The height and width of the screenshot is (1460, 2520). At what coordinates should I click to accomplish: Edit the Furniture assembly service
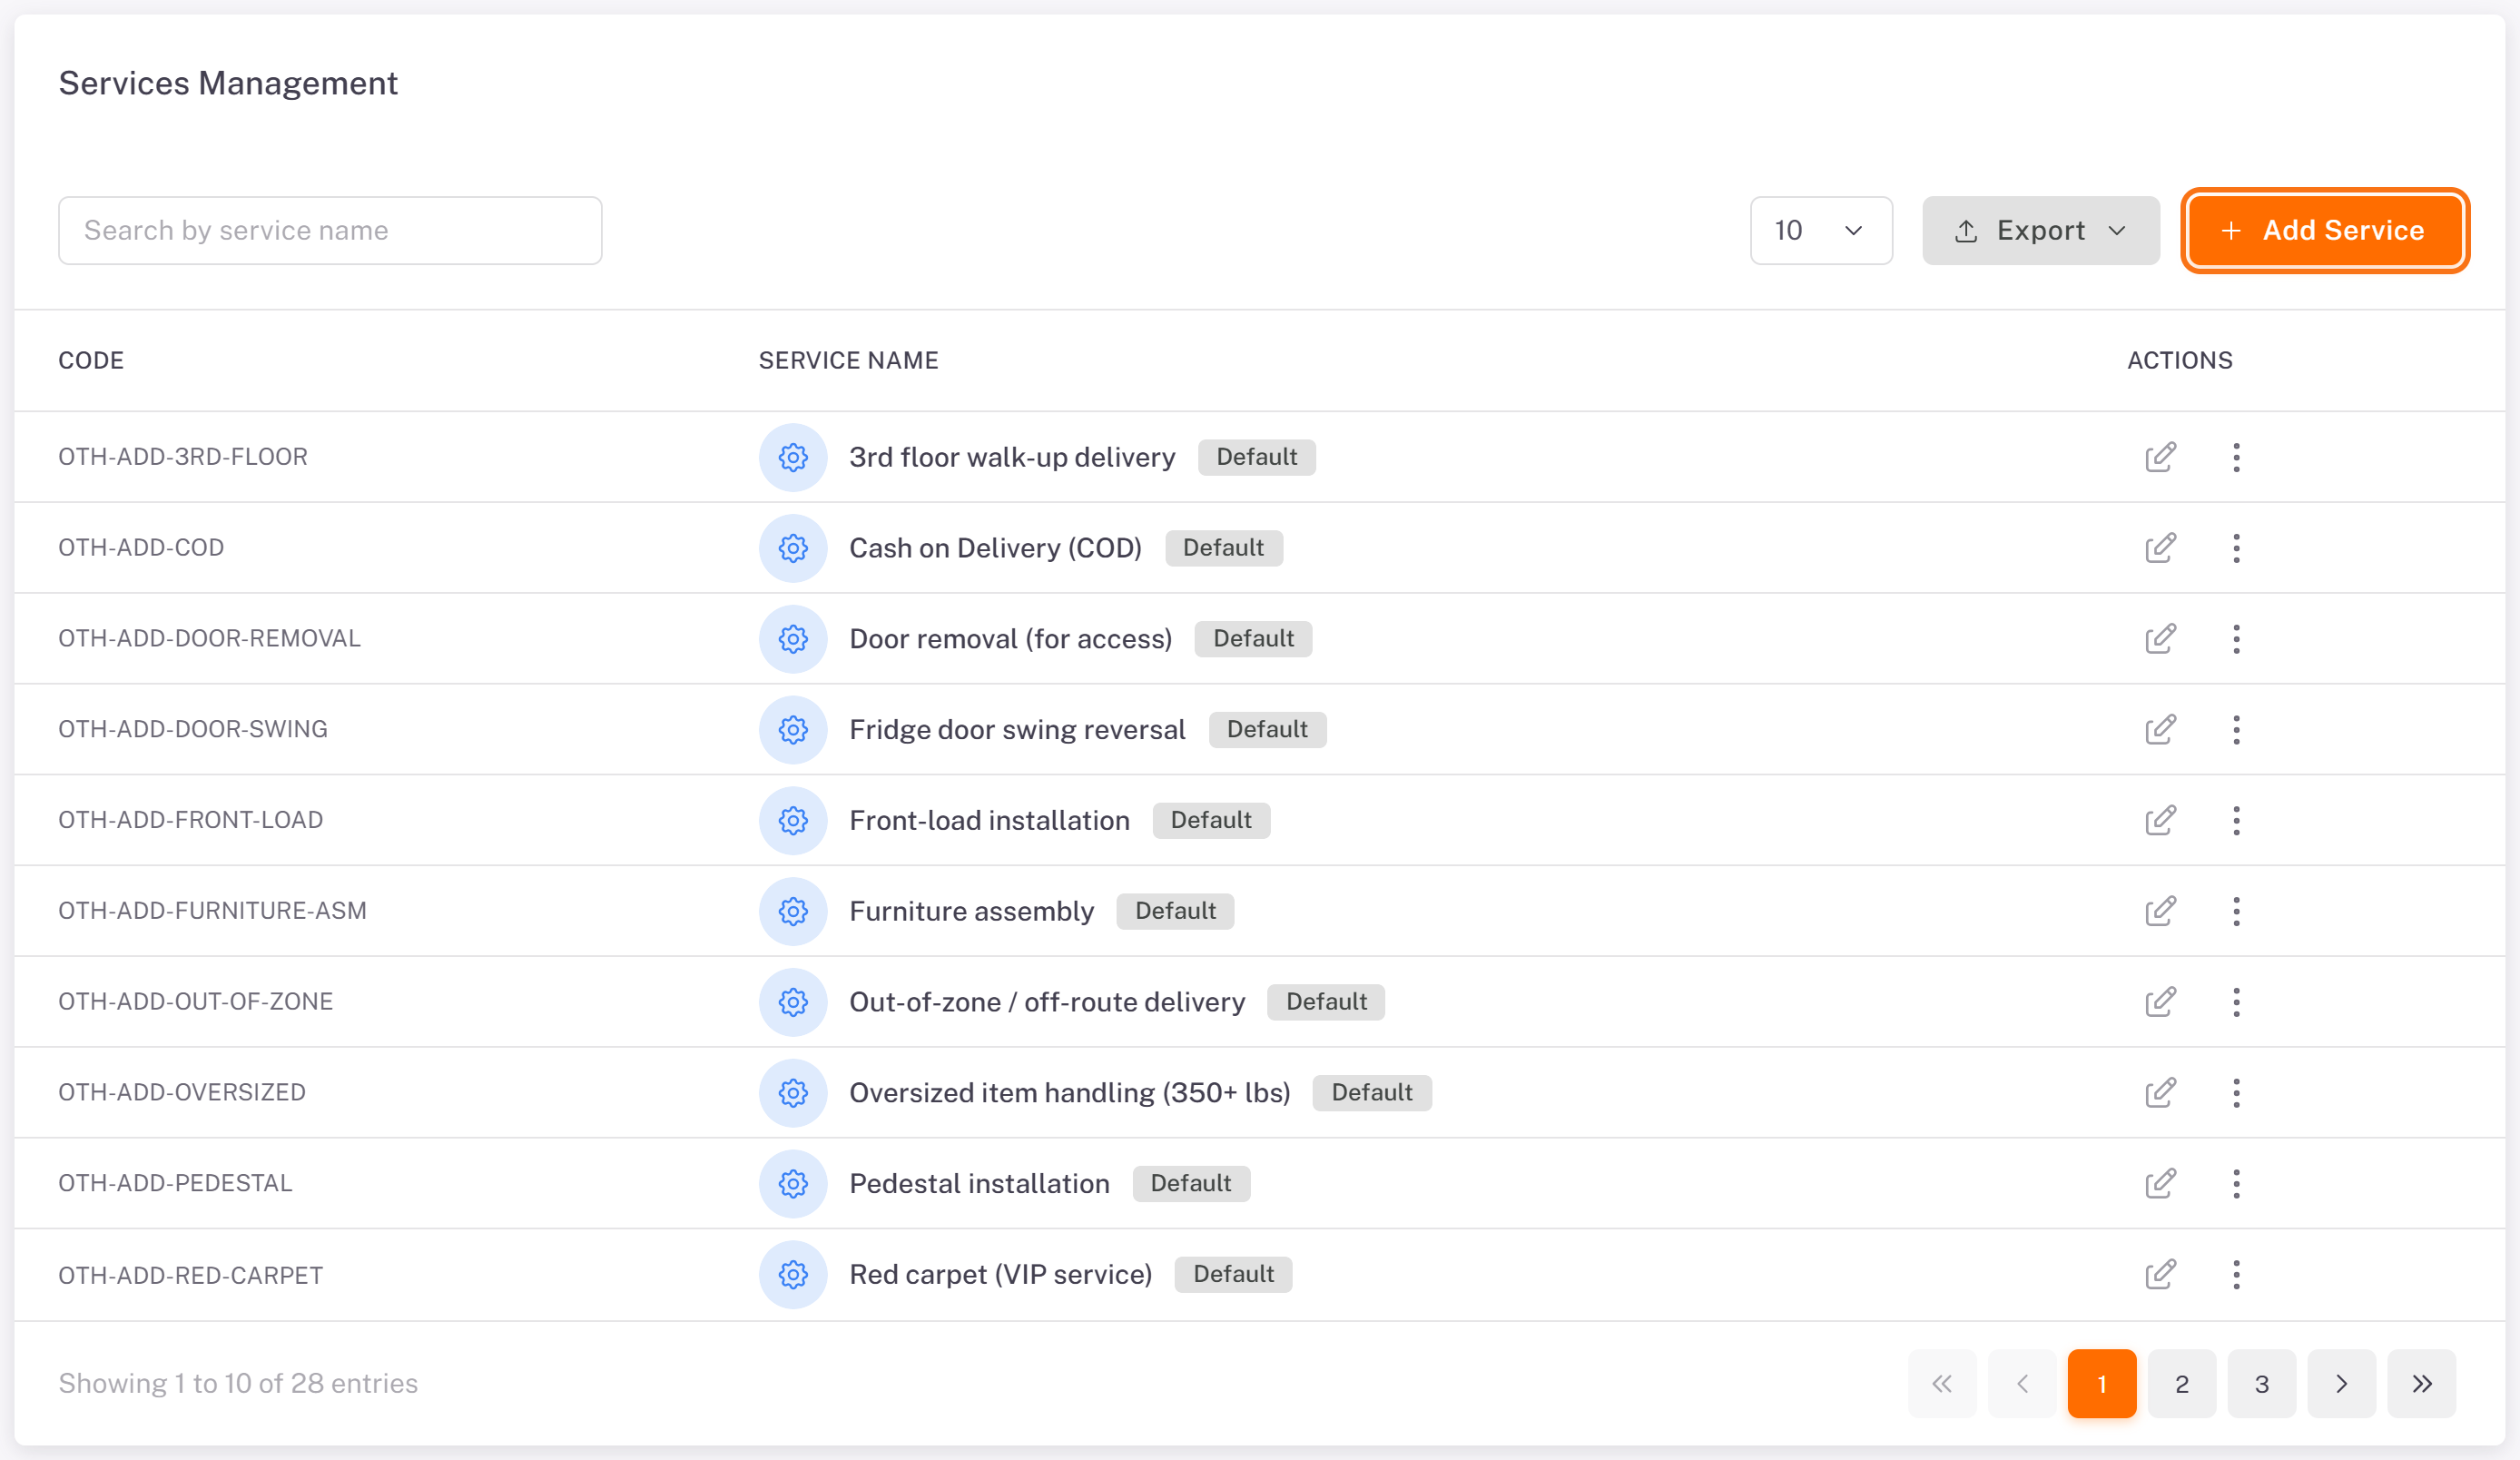[2160, 911]
